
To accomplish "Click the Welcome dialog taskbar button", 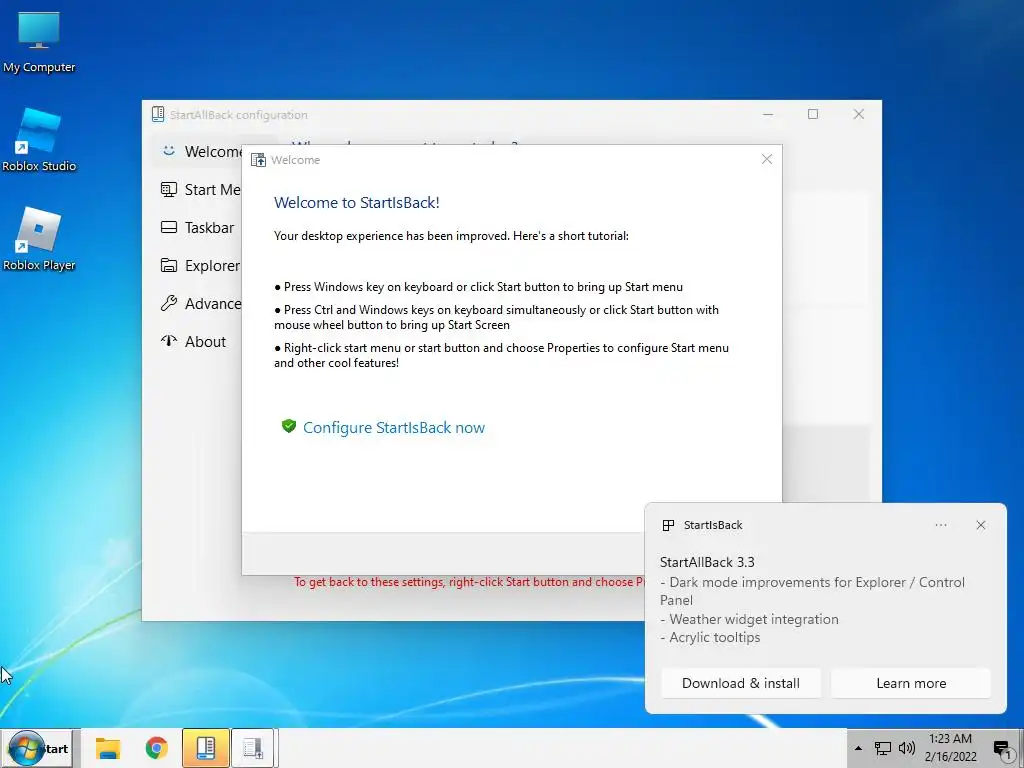I will coord(254,748).
